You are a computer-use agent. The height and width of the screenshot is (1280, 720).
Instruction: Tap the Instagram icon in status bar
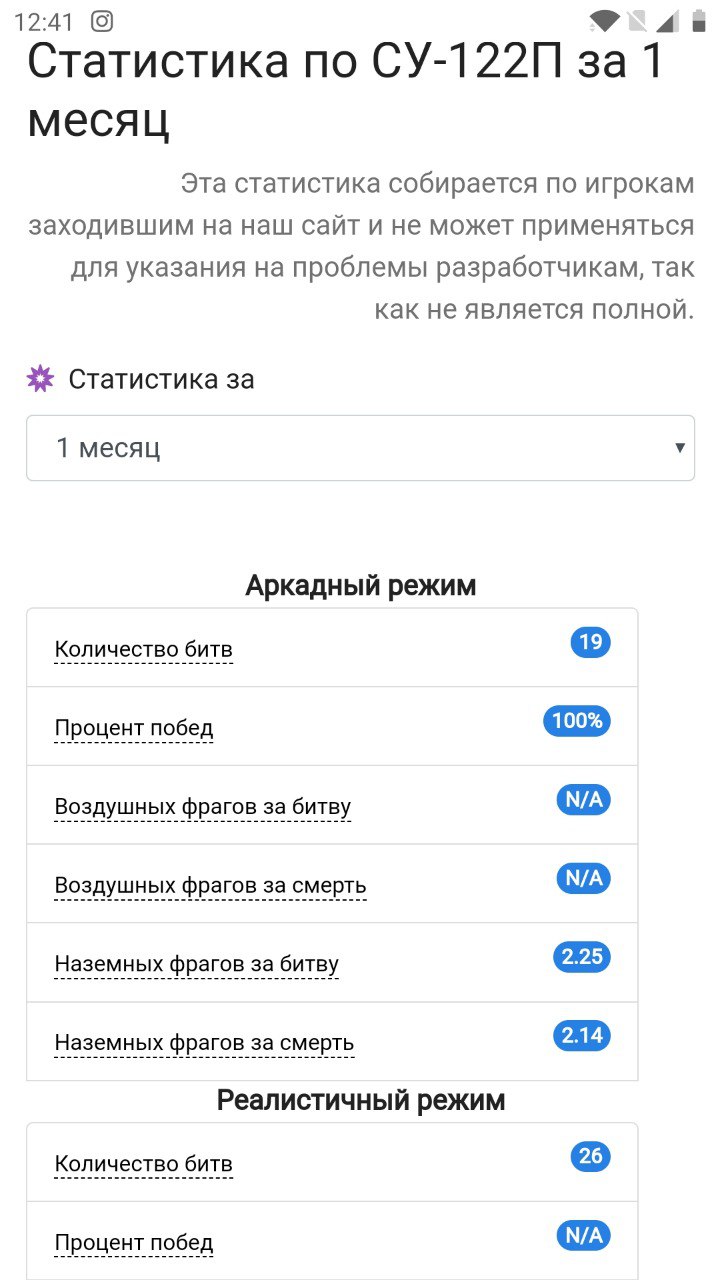(102, 21)
